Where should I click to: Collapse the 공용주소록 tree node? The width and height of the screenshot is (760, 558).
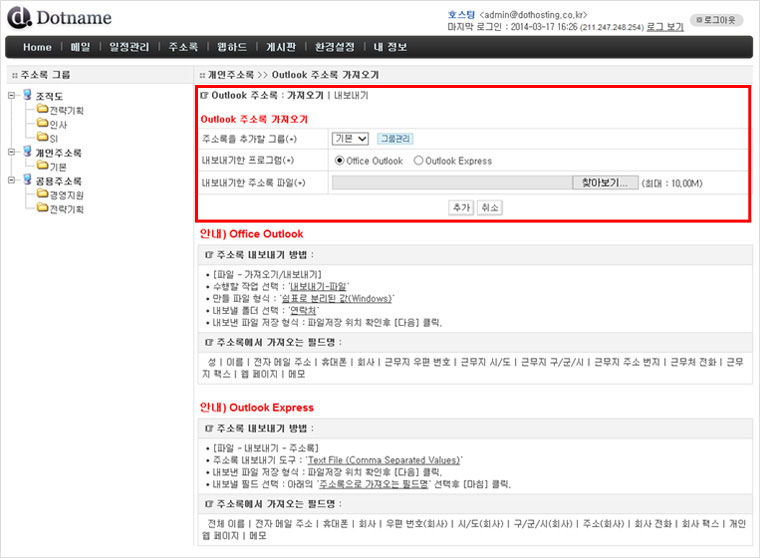11,181
